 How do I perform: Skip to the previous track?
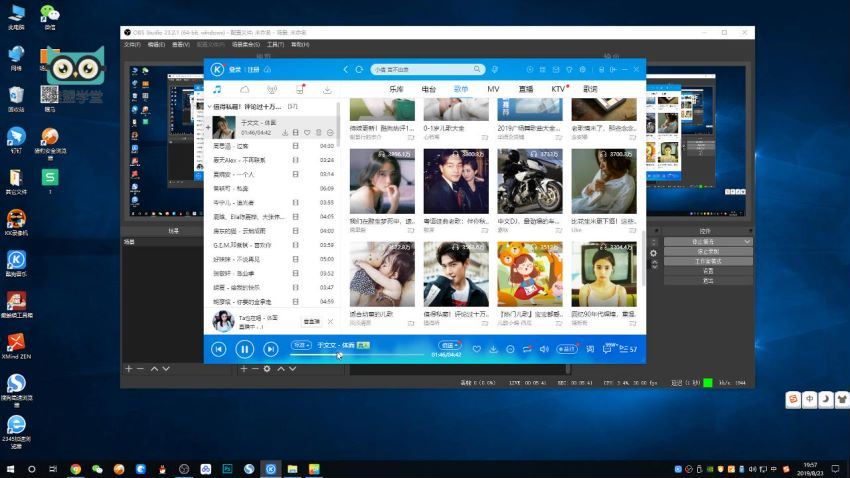[x=218, y=350]
